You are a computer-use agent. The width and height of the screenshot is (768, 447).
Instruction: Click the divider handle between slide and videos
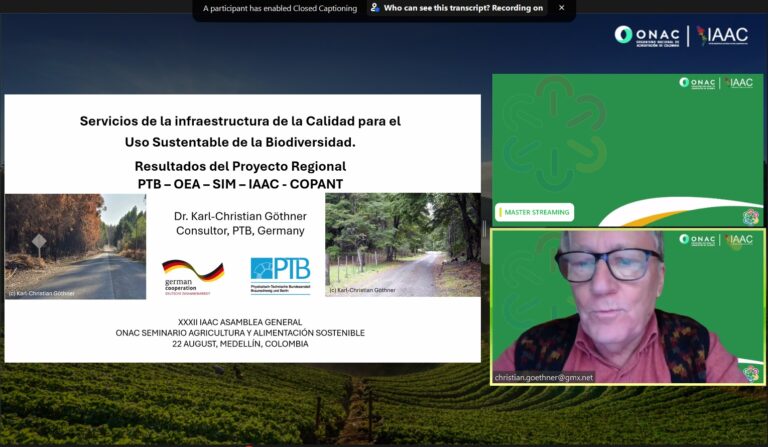click(486, 228)
